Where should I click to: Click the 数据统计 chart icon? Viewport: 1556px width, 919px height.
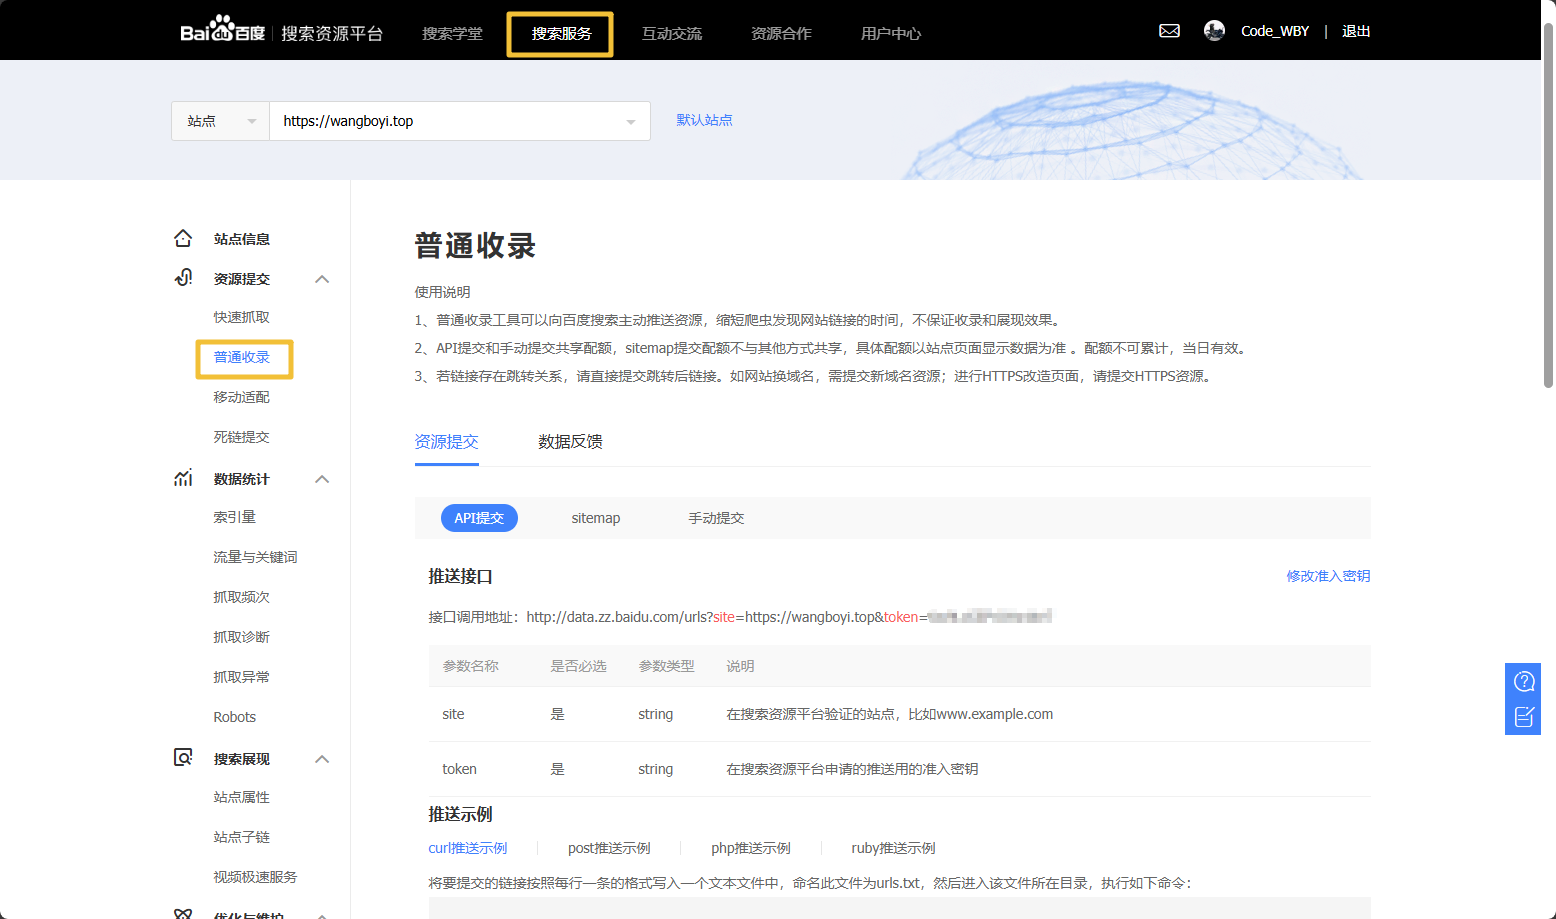point(183,478)
